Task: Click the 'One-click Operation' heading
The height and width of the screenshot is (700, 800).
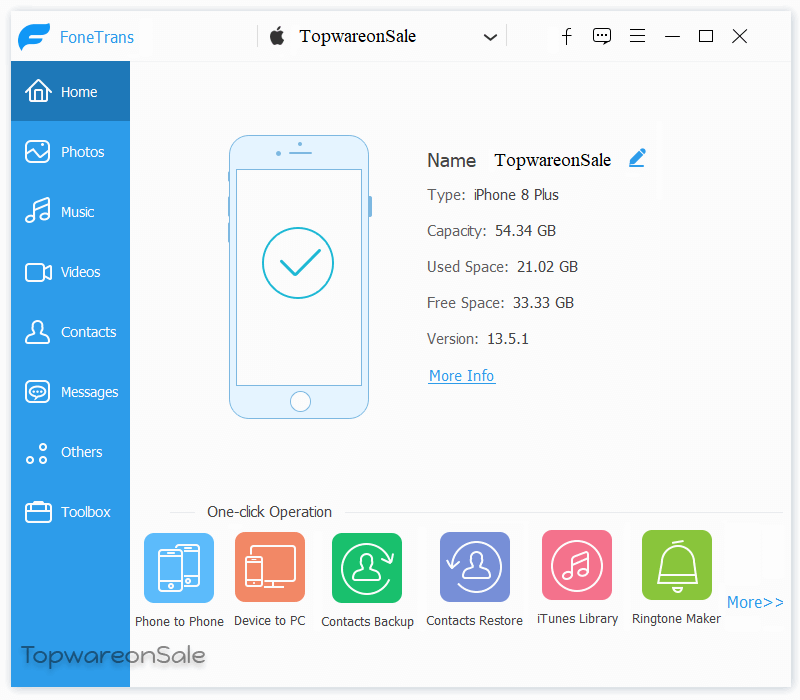Action: tap(269, 512)
